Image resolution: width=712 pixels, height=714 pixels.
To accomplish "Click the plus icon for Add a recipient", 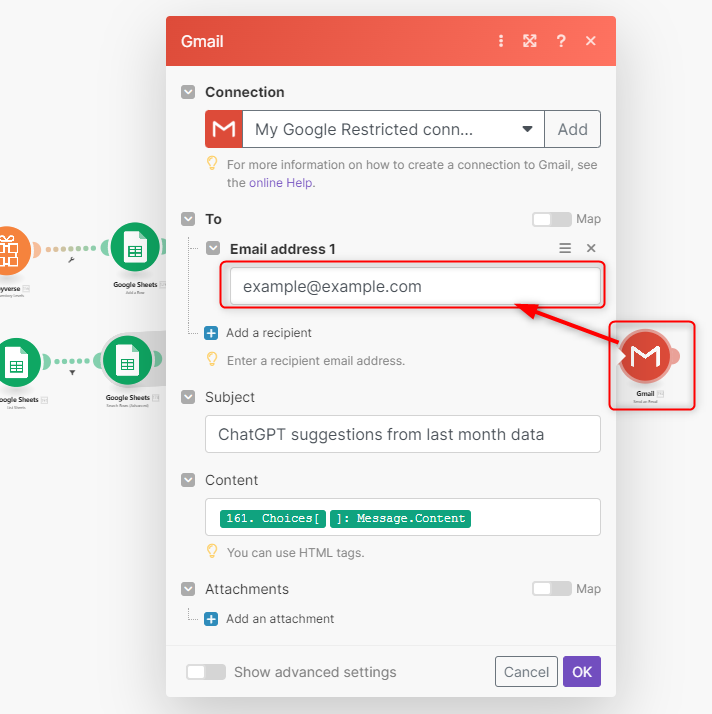I will tap(211, 333).
